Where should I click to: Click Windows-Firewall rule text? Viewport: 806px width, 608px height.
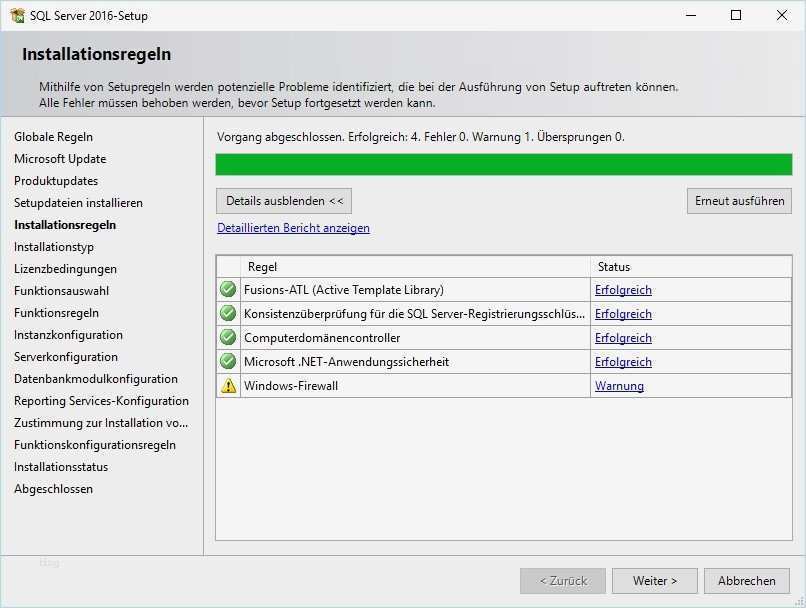click(291, 386)
